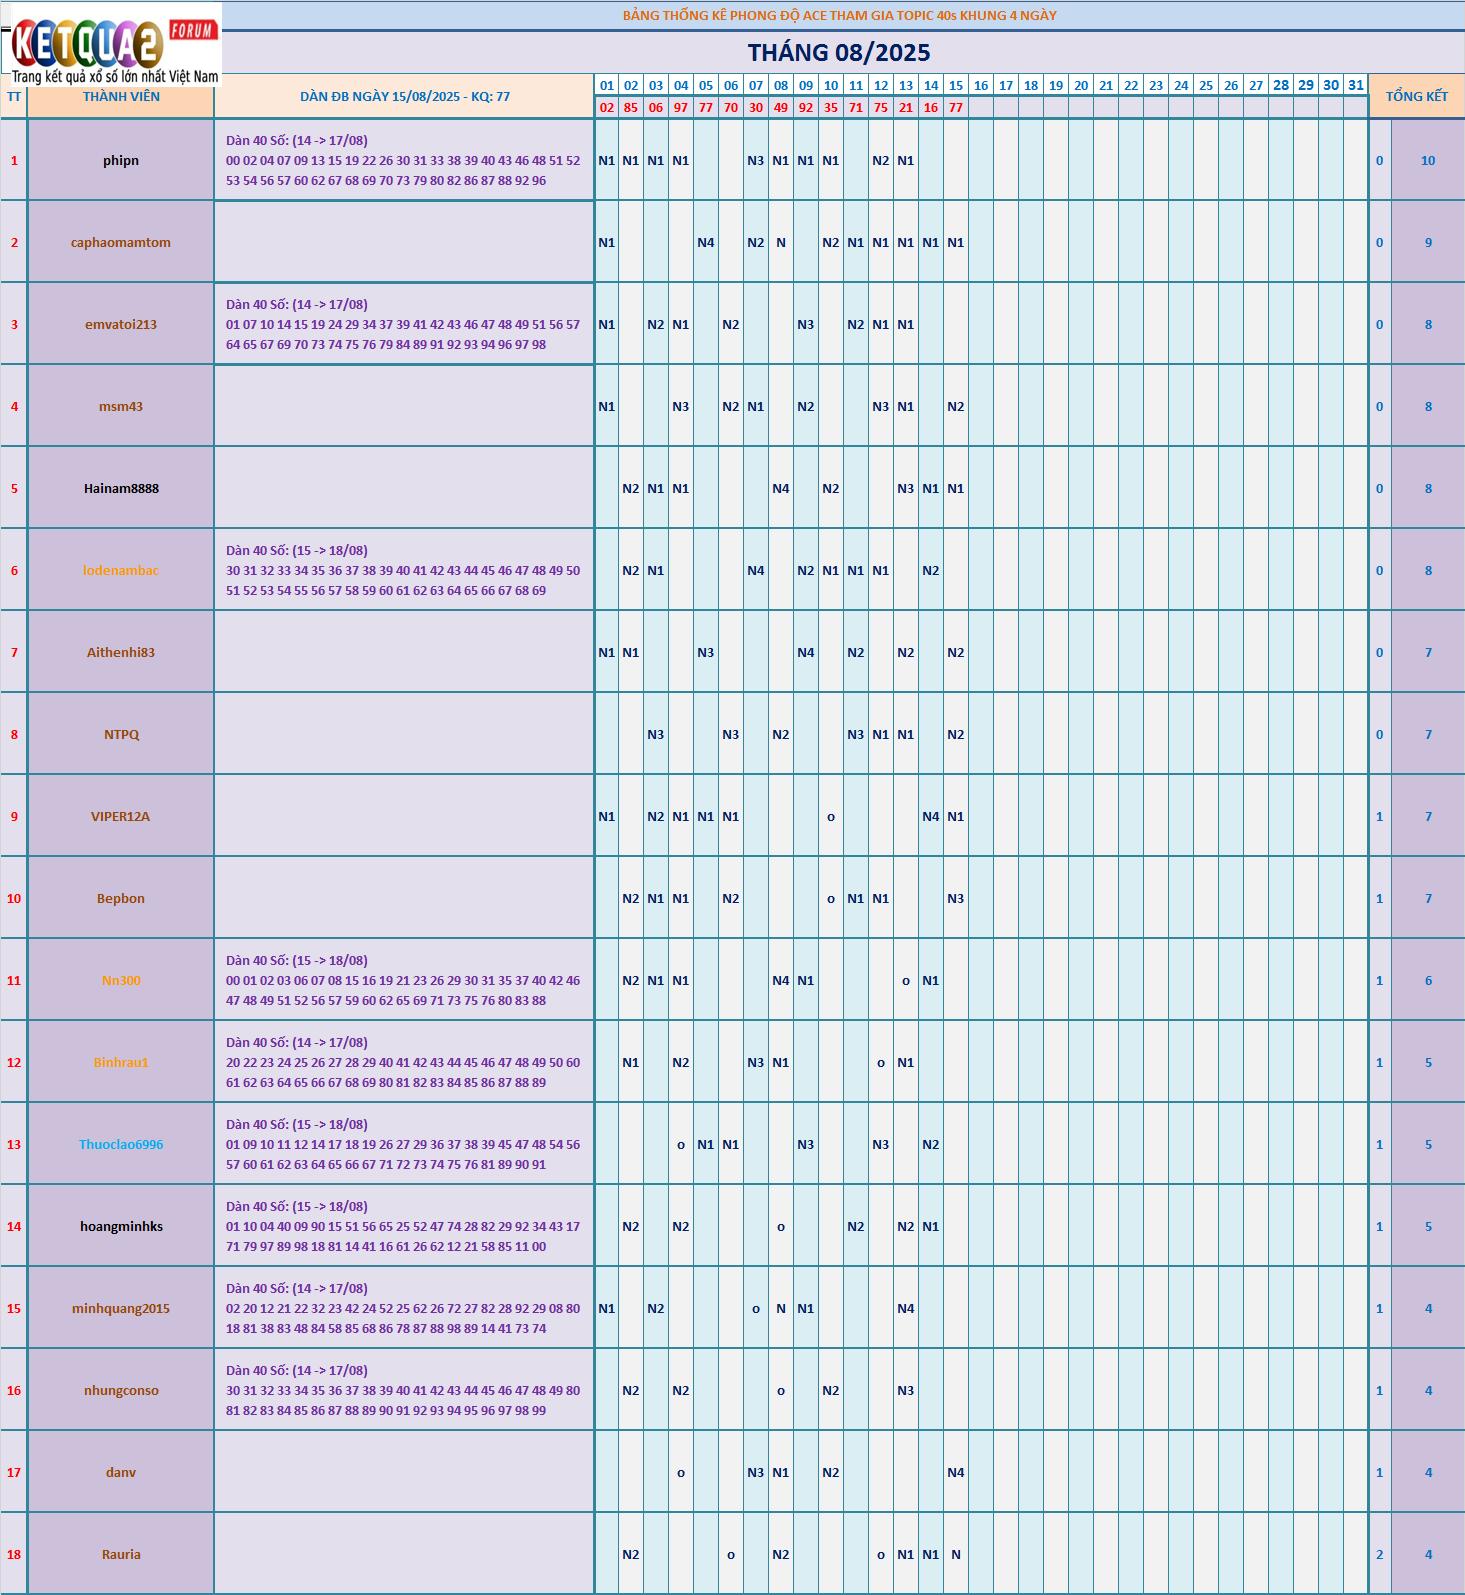Screen dimensions: 1465x1595
Task: Click minhquang2015's N4 cell on day 13
Action: (906, 1309)
